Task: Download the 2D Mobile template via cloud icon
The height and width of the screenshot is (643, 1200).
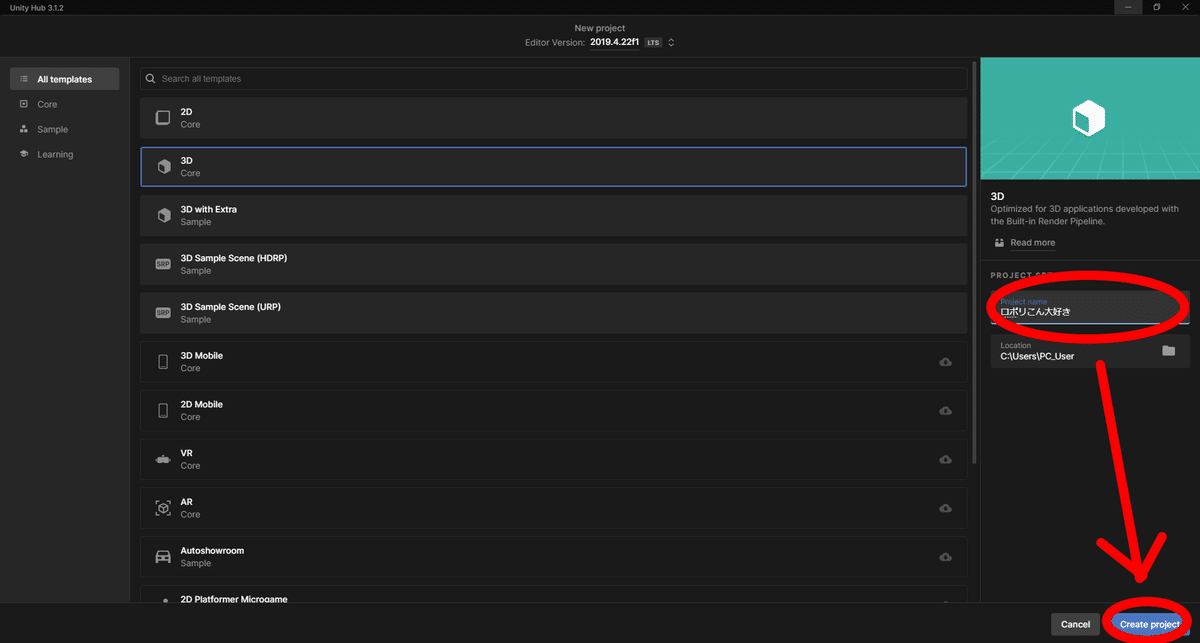Action: coord(945,411)
